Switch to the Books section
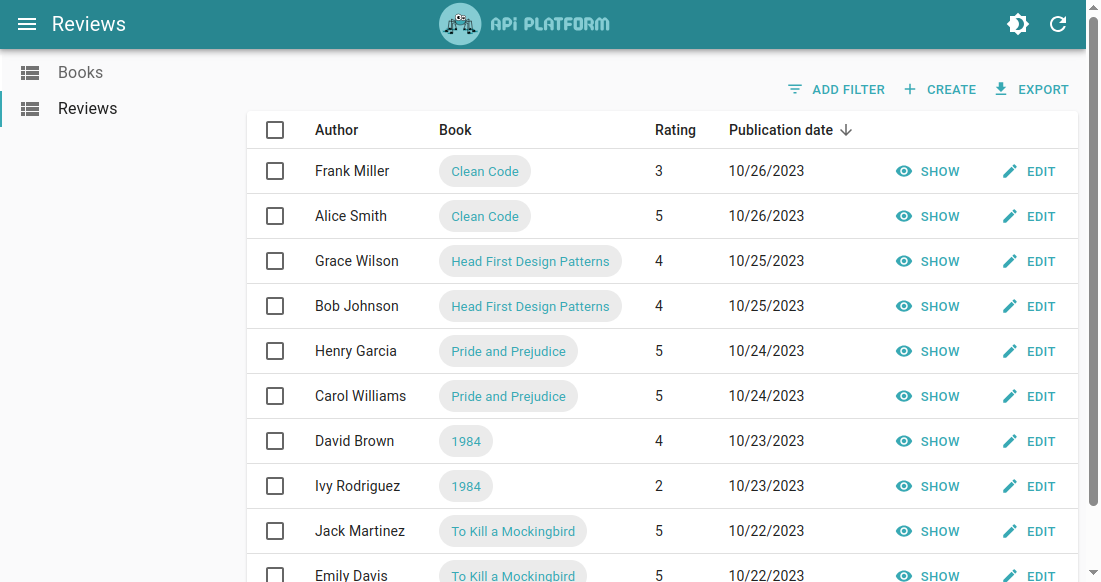Image resolution: width=1101 pixels, height=582 pixels. [80, 72]
